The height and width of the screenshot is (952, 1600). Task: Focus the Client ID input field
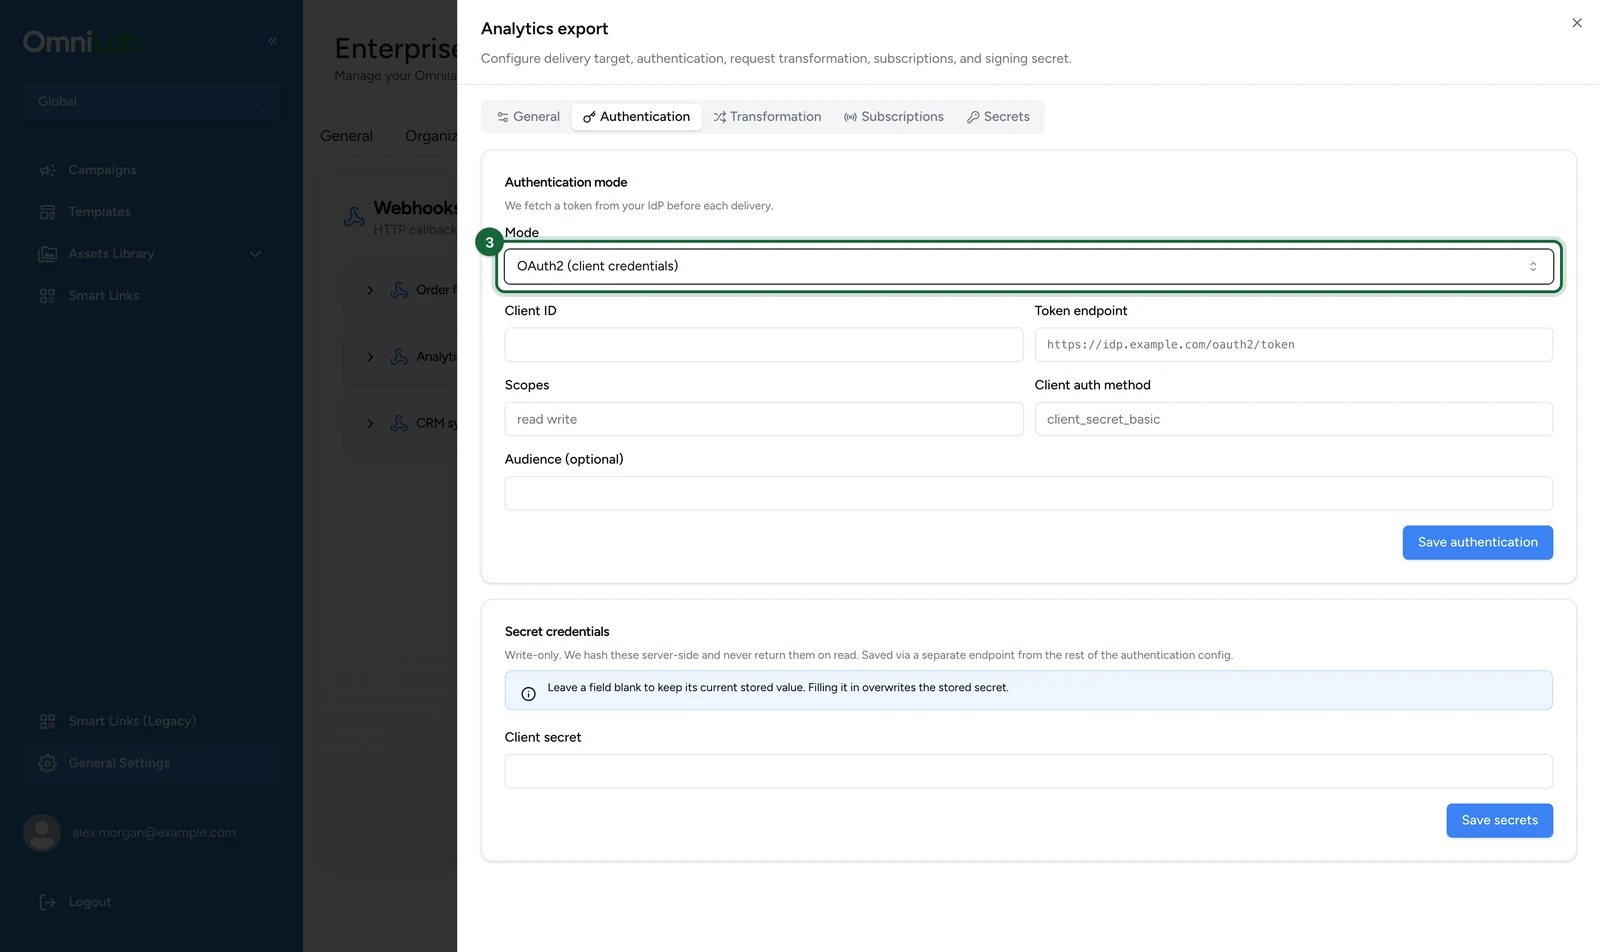(764, 345)
